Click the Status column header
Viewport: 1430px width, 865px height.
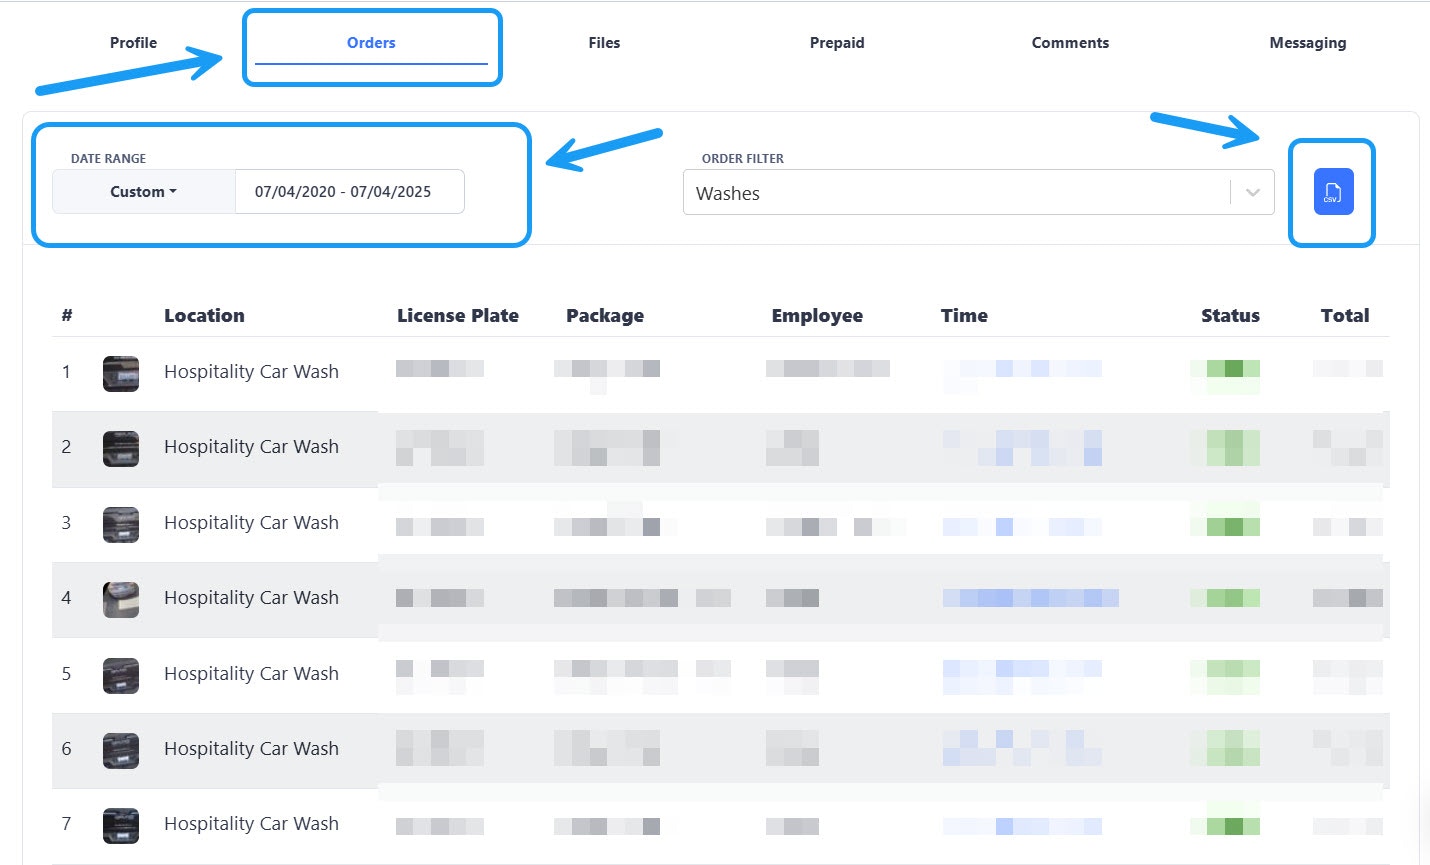tap(1230, 315)
